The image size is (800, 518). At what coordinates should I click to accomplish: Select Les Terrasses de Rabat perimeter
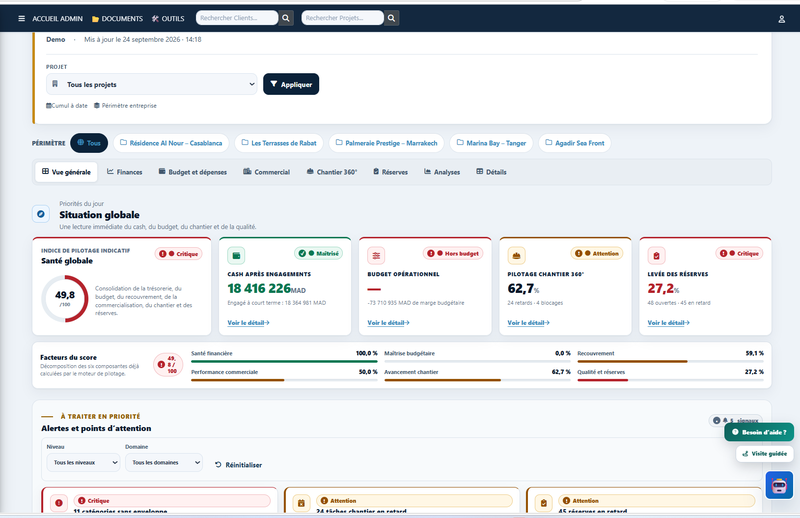(279, 143)
